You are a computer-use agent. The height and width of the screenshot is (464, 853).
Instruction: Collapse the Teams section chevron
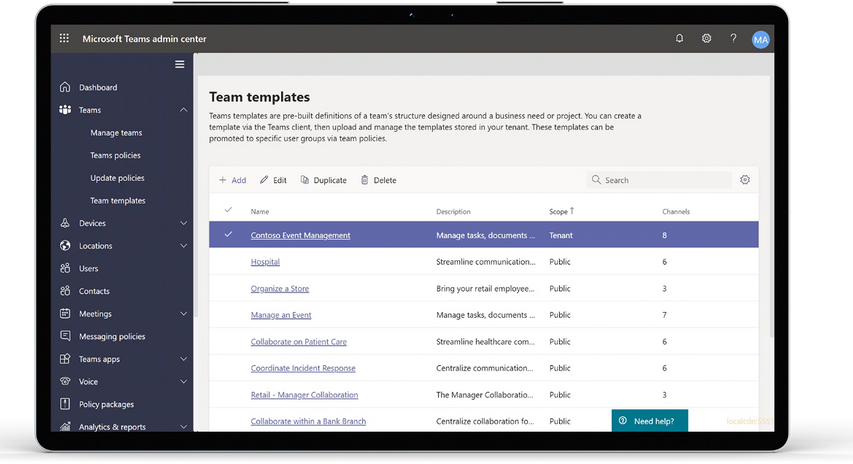[x=183, y=110]
